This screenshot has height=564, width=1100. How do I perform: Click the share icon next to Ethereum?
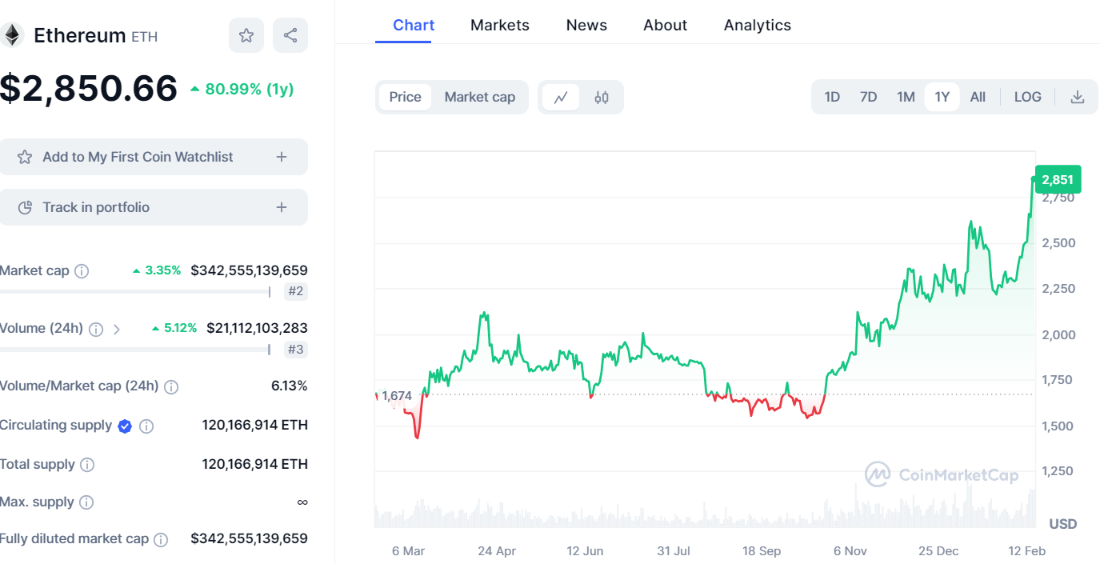(x=290, y=36)
